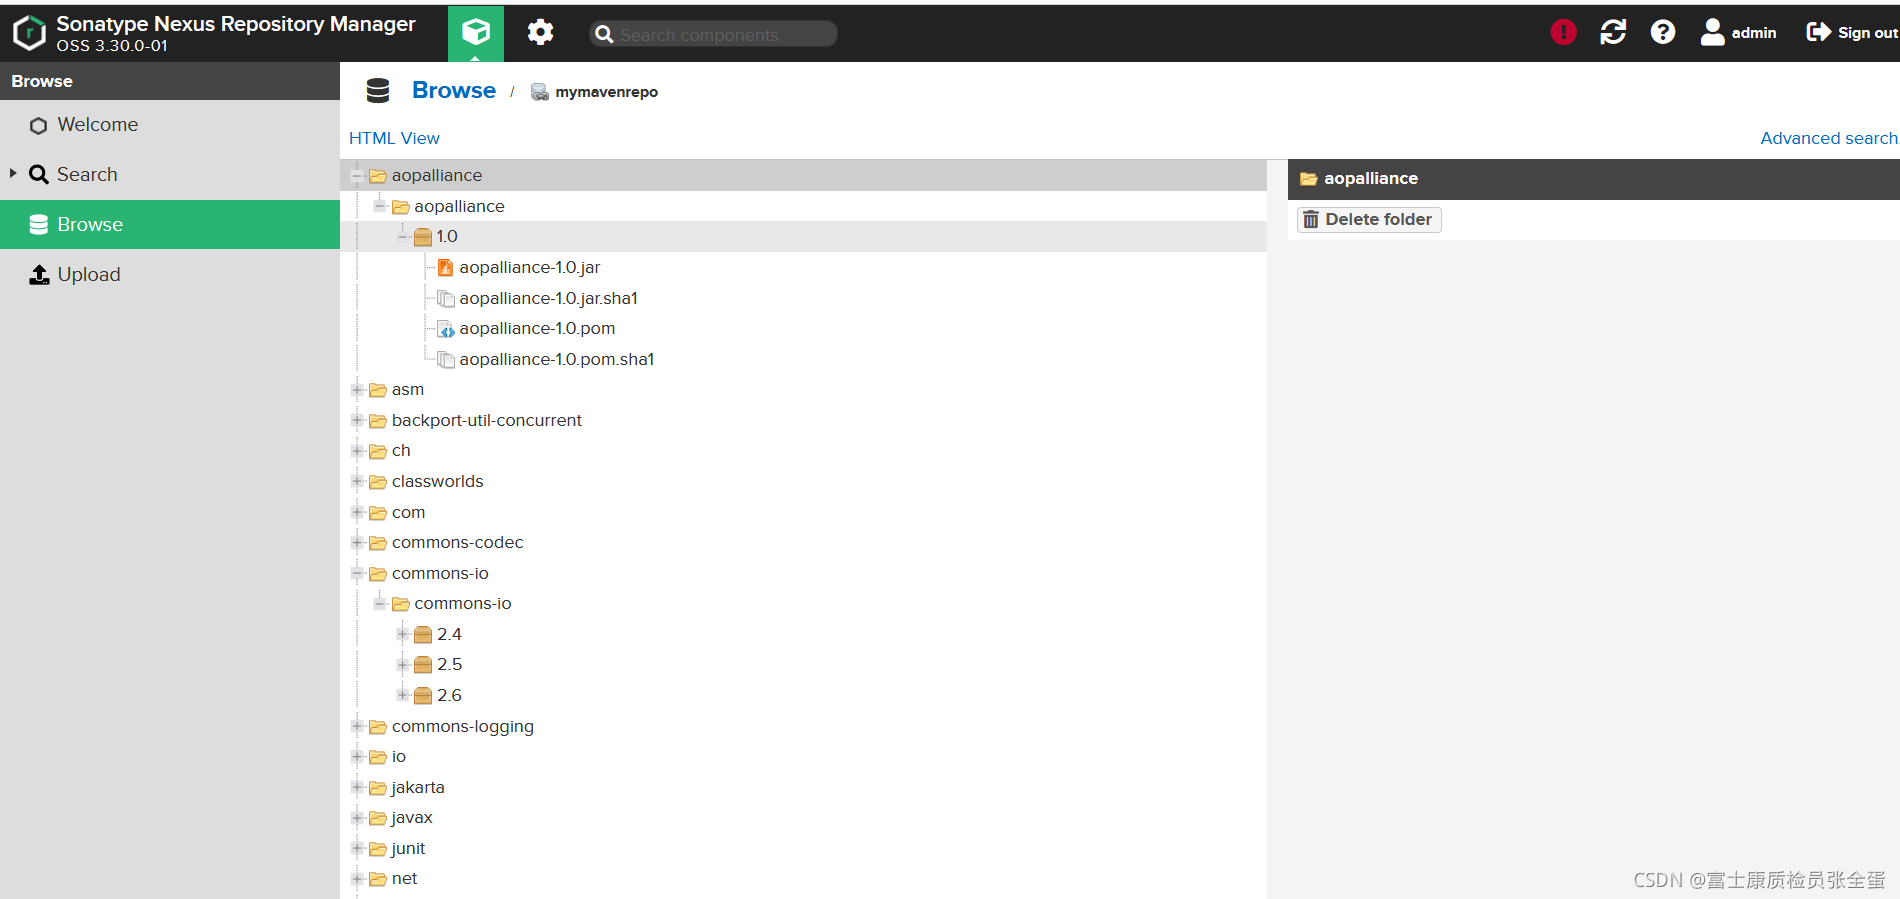Screen dimensions: 1900x899
Task: Click the mymavenrepo repository icon
Action: (539, 92)
